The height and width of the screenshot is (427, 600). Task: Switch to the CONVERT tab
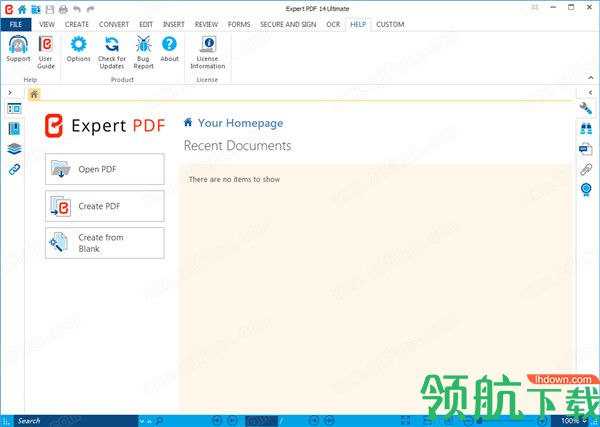[114, 24]
